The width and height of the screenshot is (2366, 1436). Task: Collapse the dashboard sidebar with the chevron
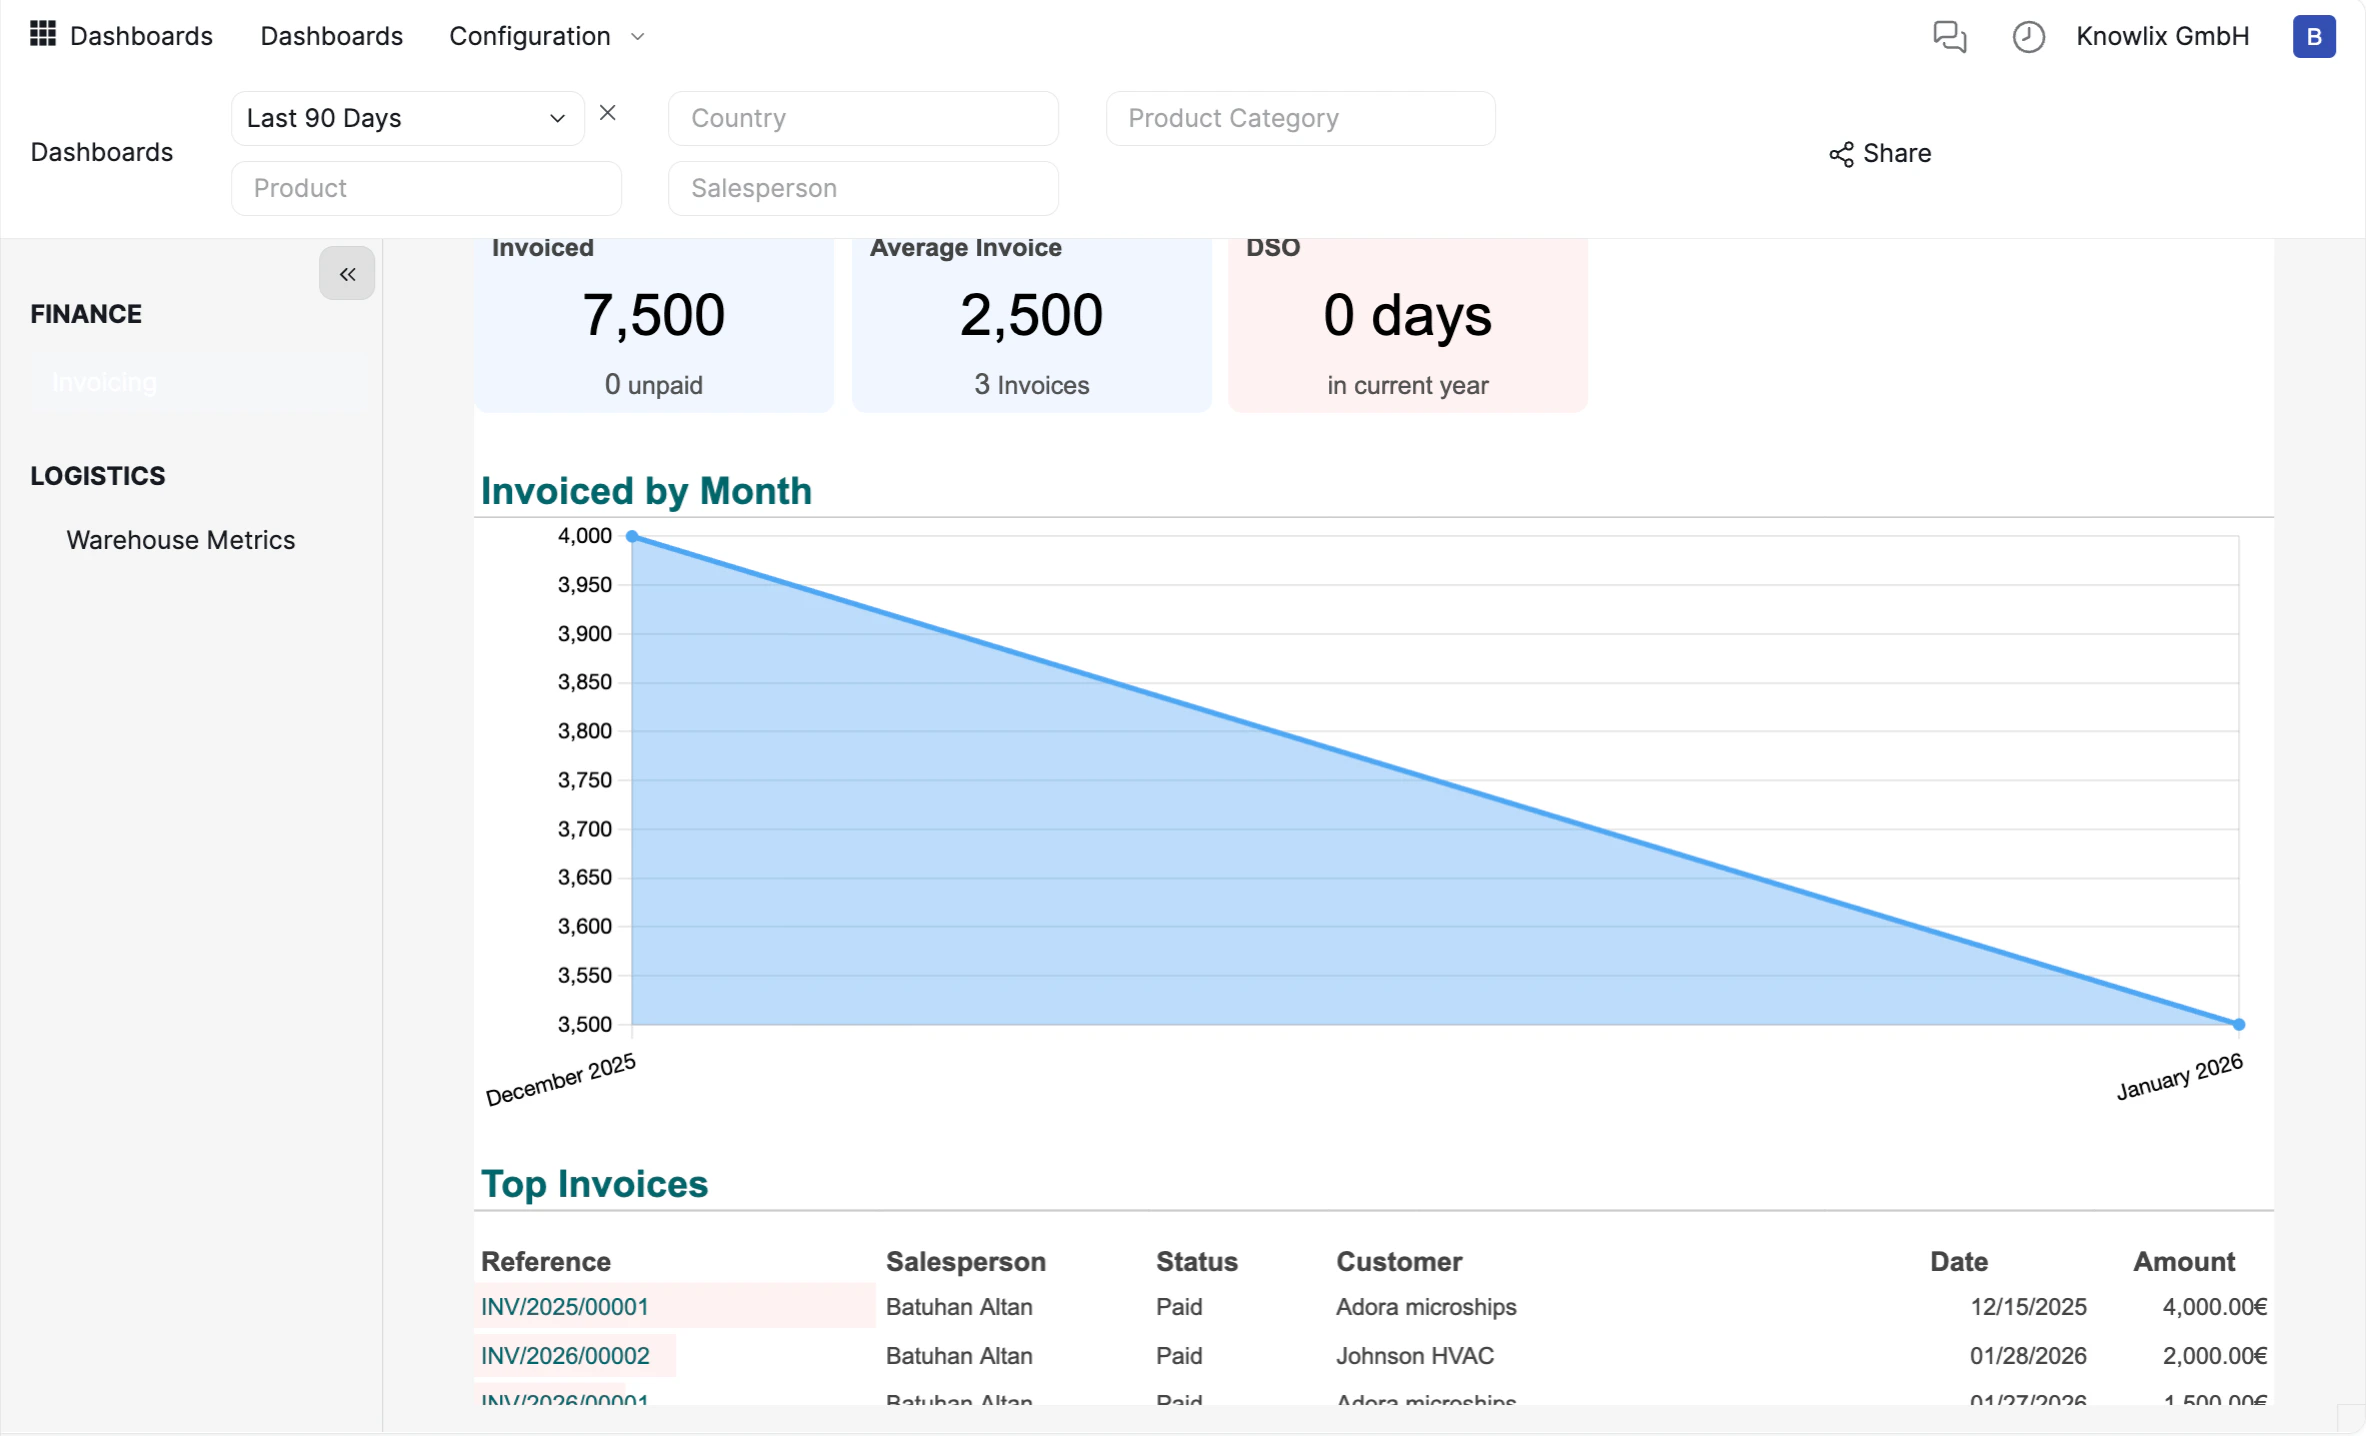click(346, 273)
